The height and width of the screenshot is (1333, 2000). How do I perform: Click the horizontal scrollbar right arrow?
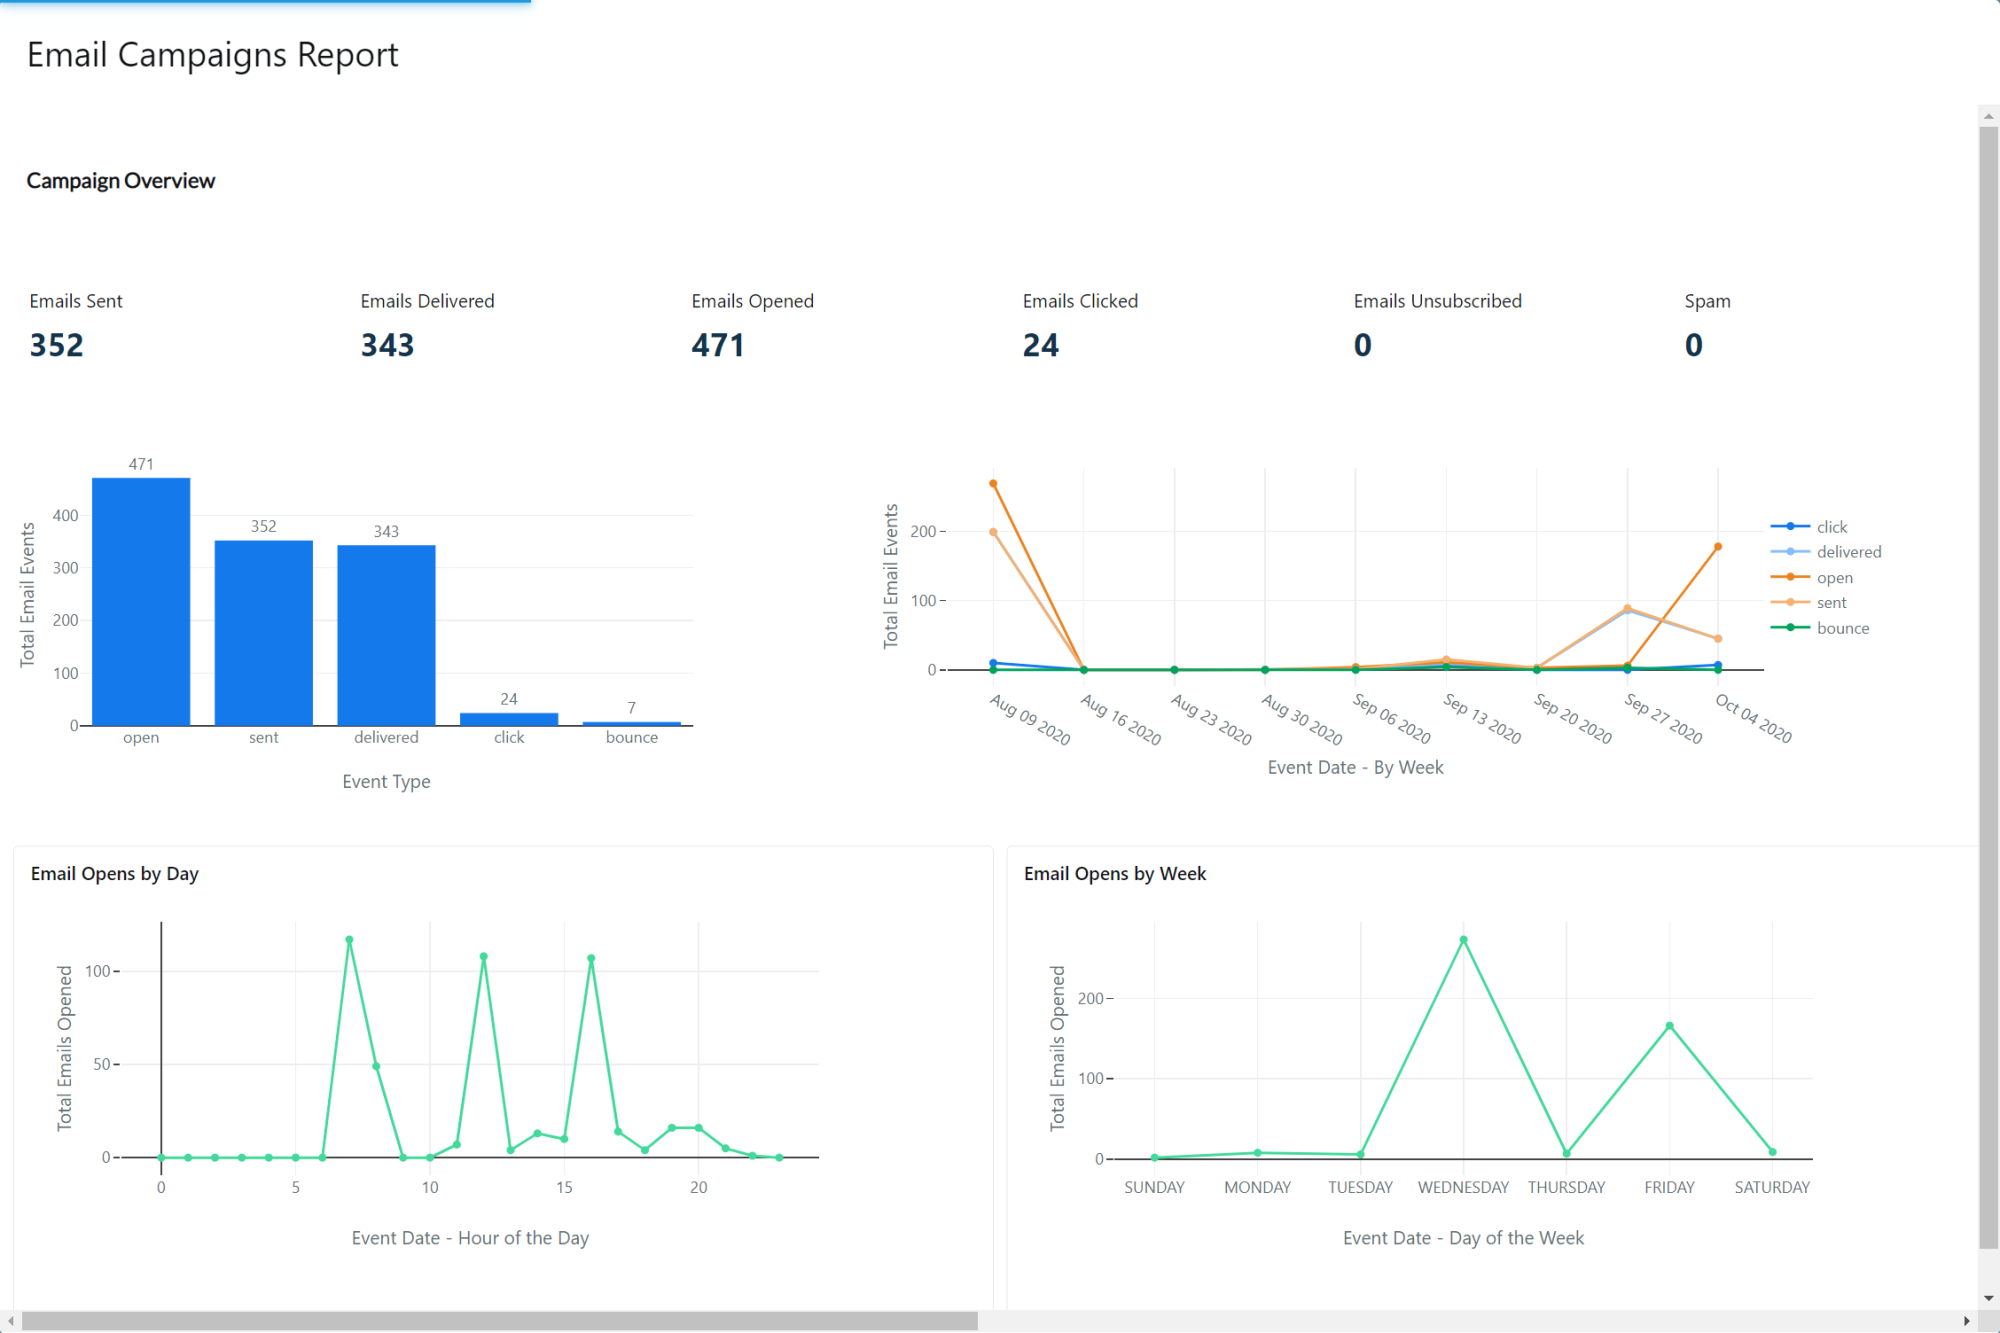[x=1966, y=1321]
